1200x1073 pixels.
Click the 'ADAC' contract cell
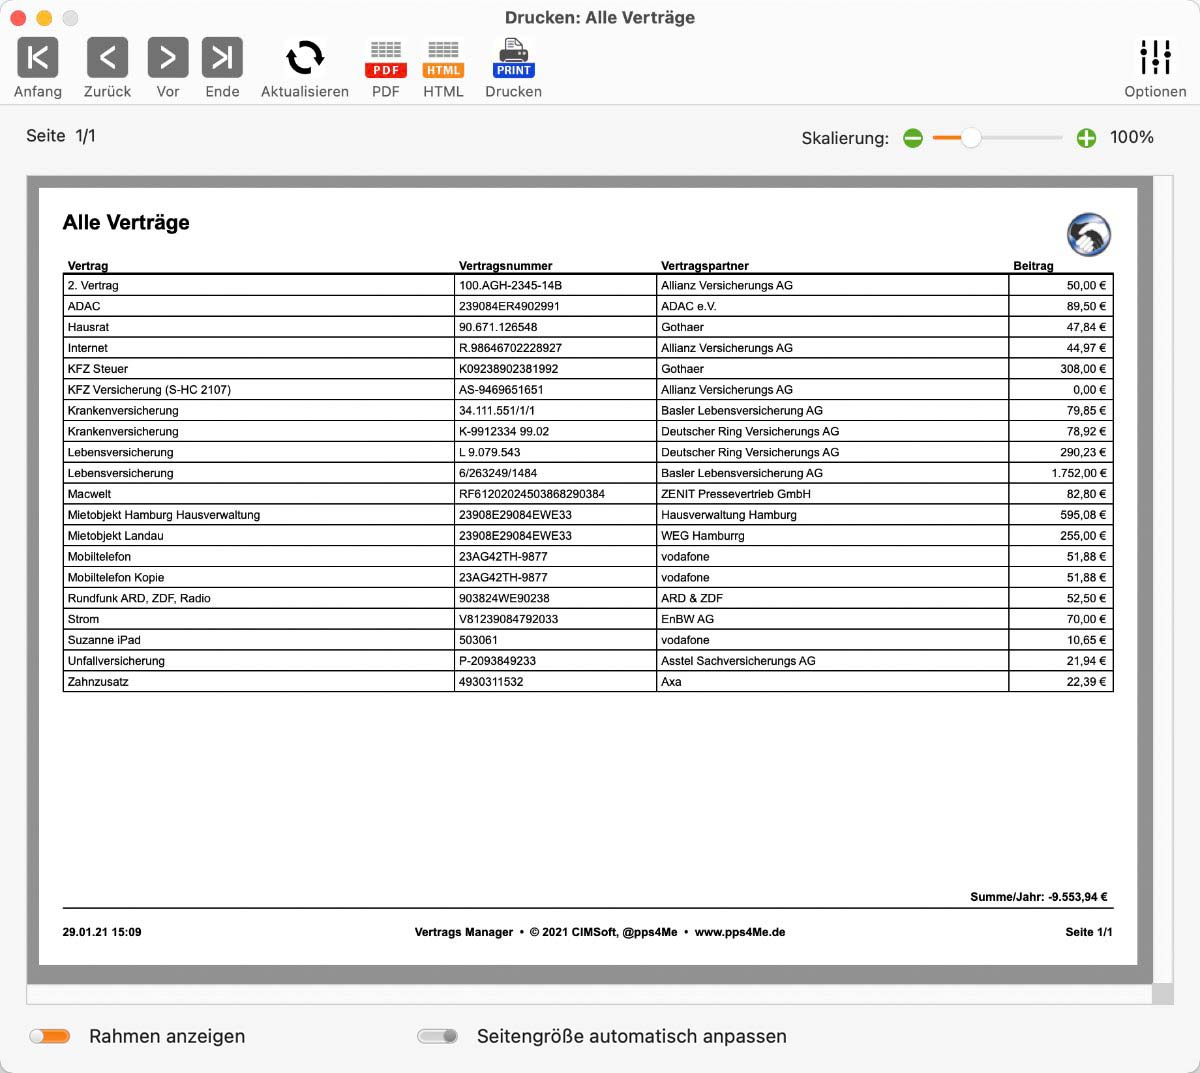(x=258, y=306)
